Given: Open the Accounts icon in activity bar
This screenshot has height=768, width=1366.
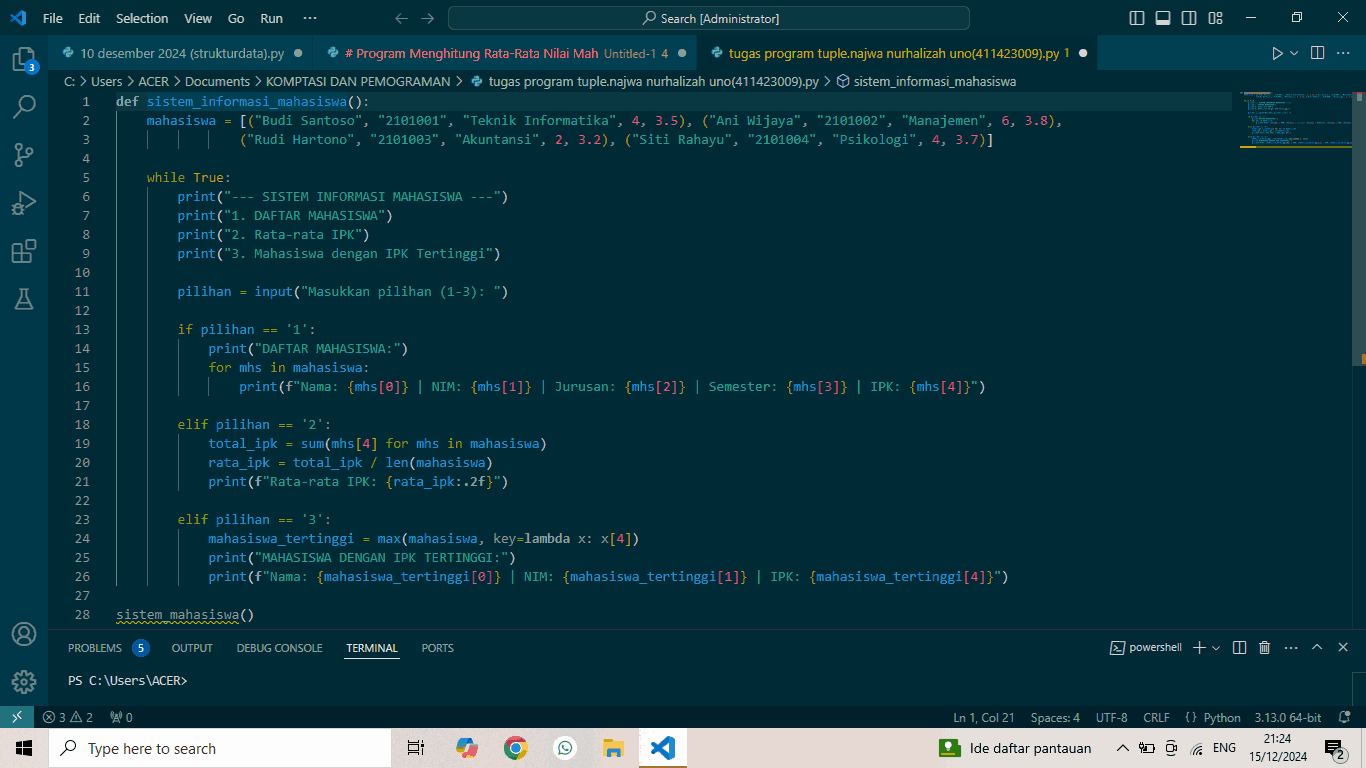Looking at the screenshot, I should (24, 634).
